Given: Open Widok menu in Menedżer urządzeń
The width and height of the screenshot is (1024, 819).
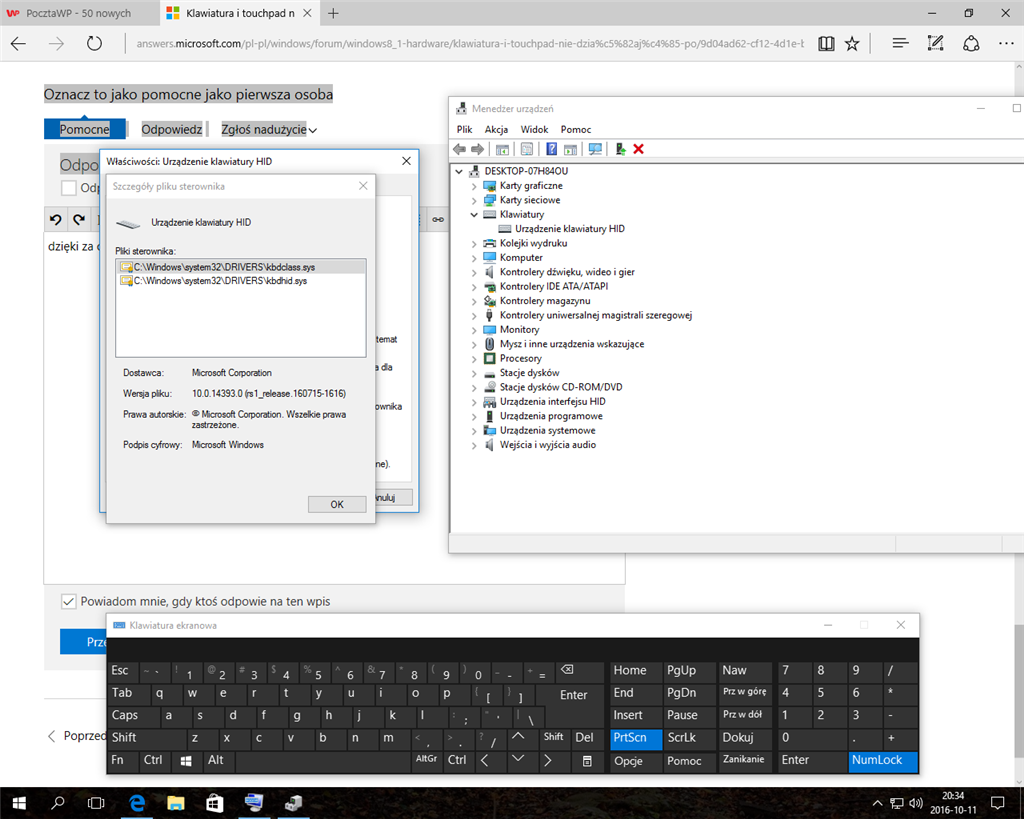Looking at the screenshot, I should coord(534,129).
